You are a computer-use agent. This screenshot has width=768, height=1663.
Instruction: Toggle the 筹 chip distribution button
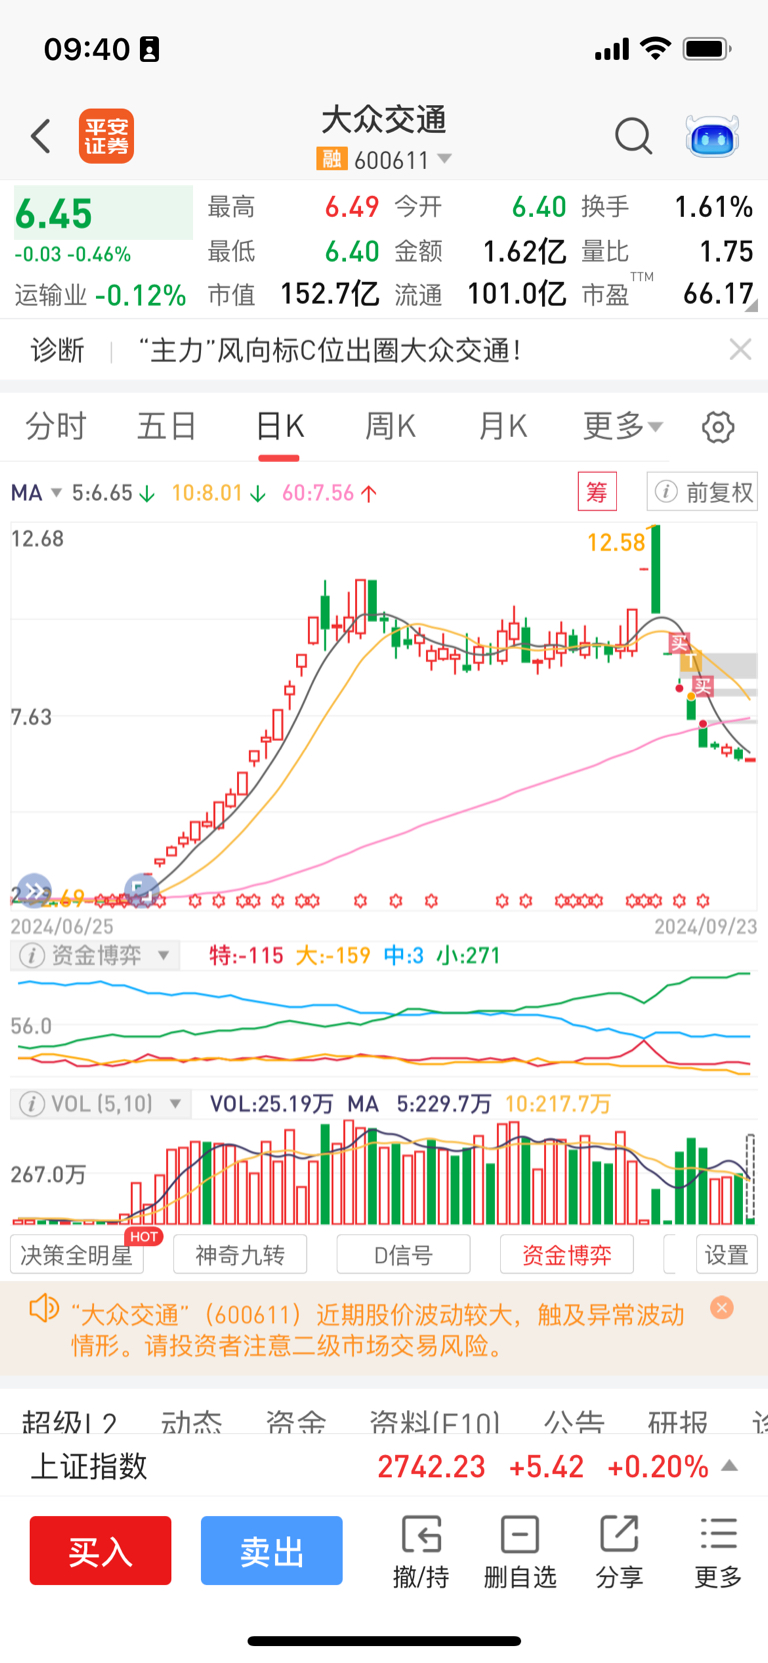coord(597,492)
